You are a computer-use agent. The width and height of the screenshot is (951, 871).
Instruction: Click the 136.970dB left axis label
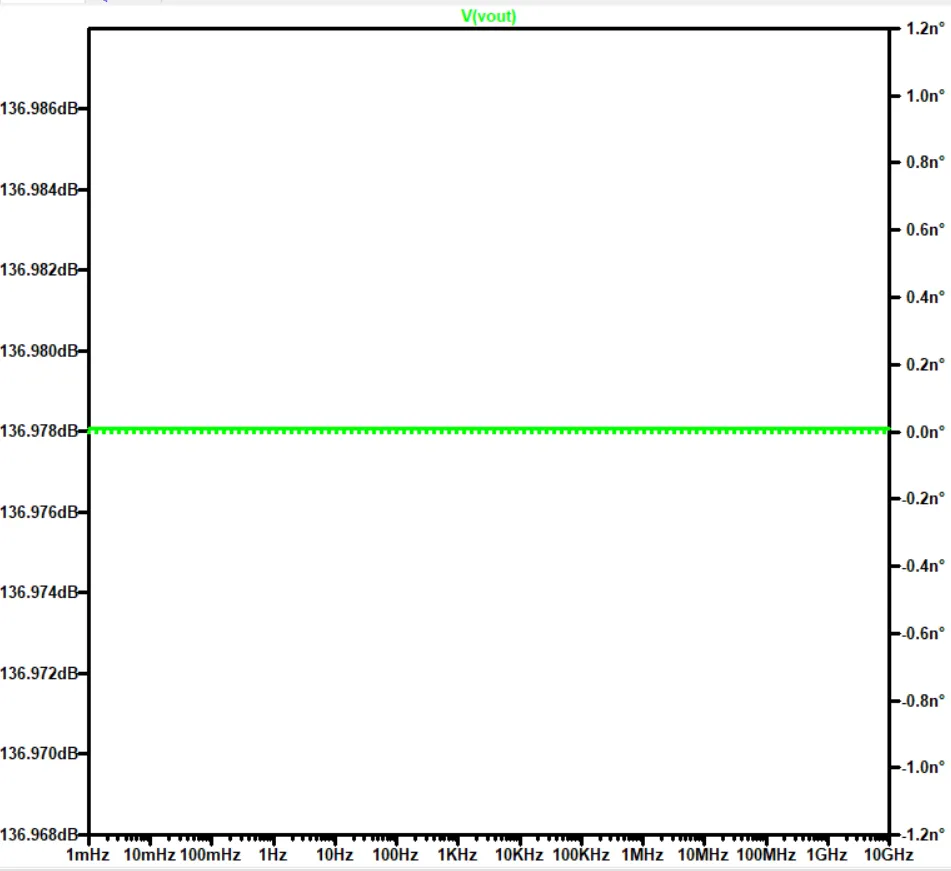tap(39, 753)
